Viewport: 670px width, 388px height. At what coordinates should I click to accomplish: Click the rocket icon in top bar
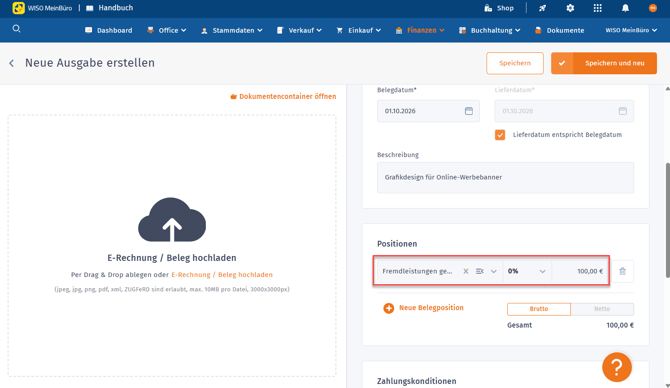[x=542, y=8]
